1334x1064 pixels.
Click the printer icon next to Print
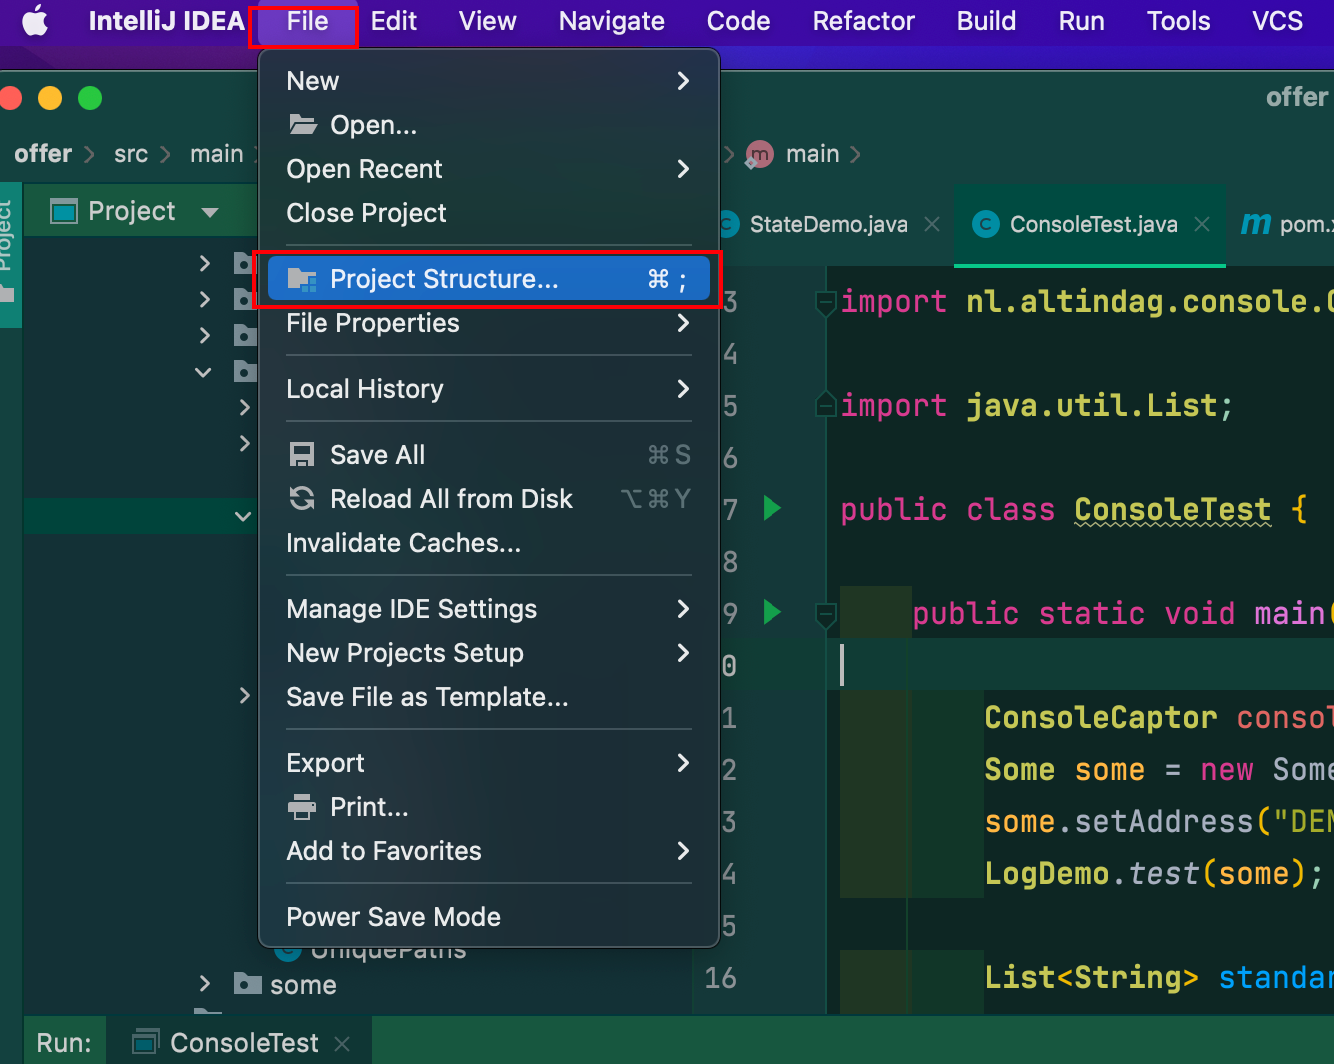[301, 807]
